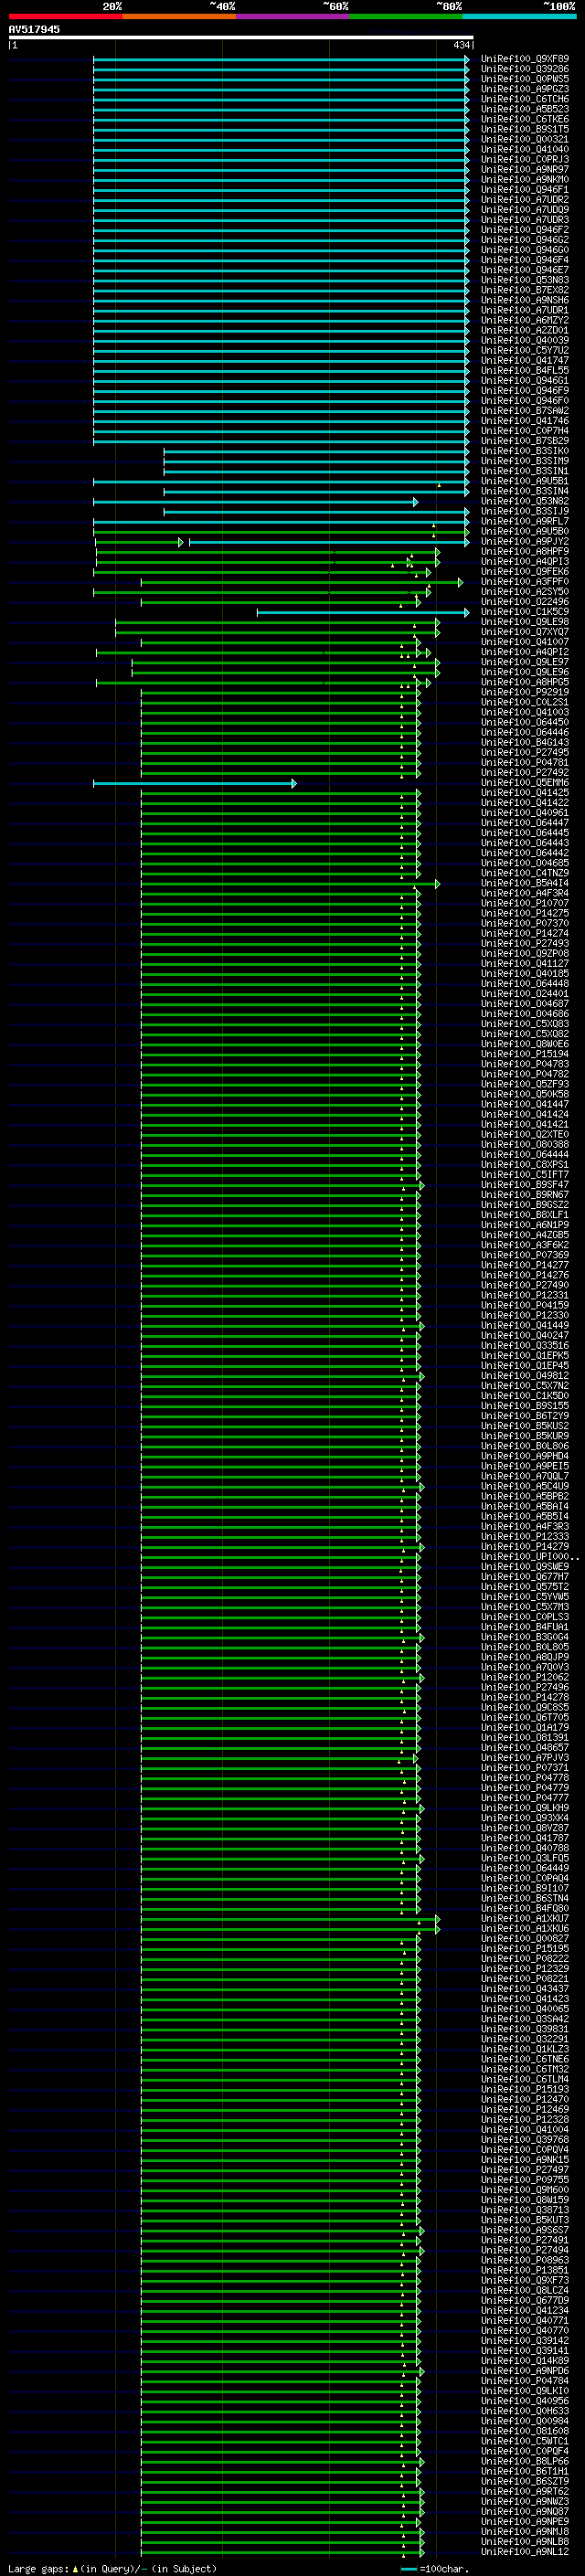The width and height of the screenshot is (585, 2576).
Task: Click the cyan alignment bar for UniRef100_C1K5C9
Action: click(363, 612)
